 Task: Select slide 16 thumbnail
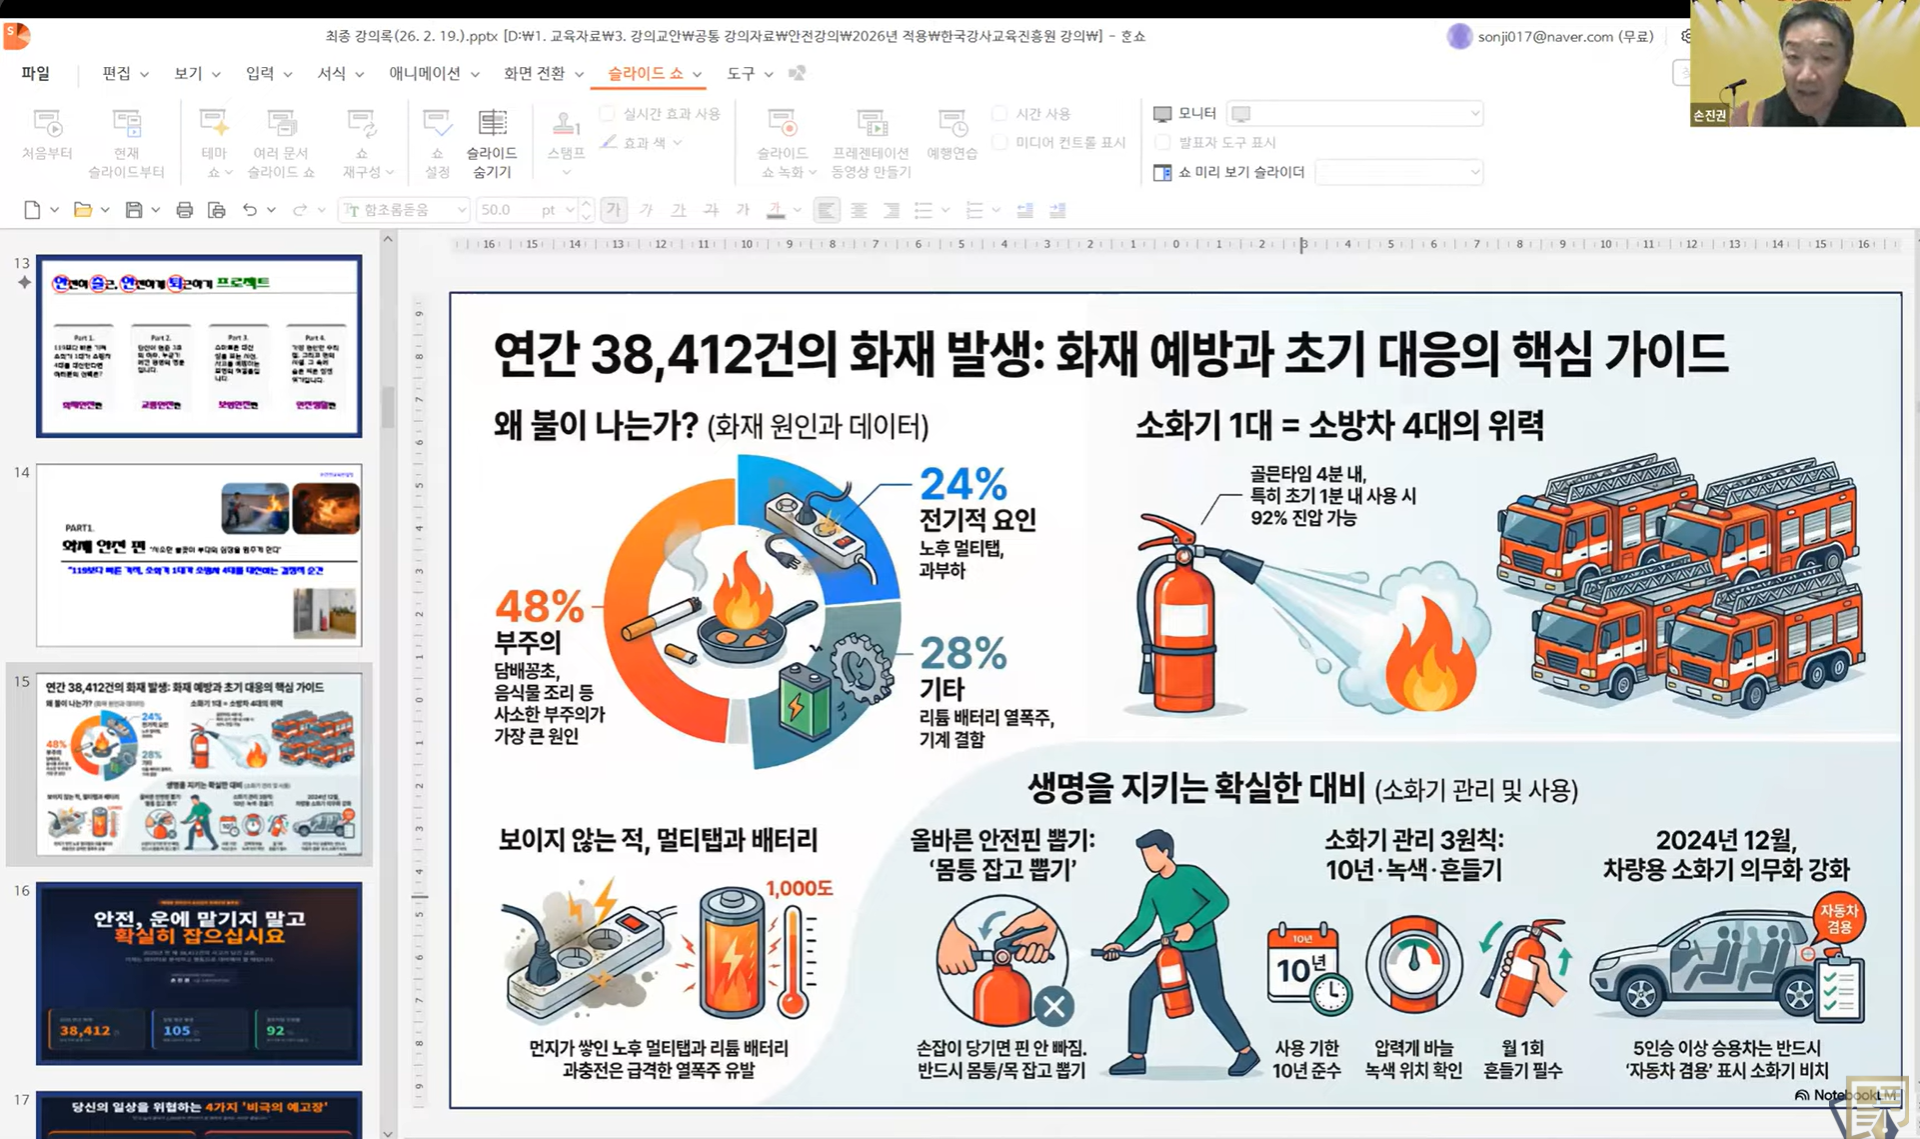coord(199,973)
